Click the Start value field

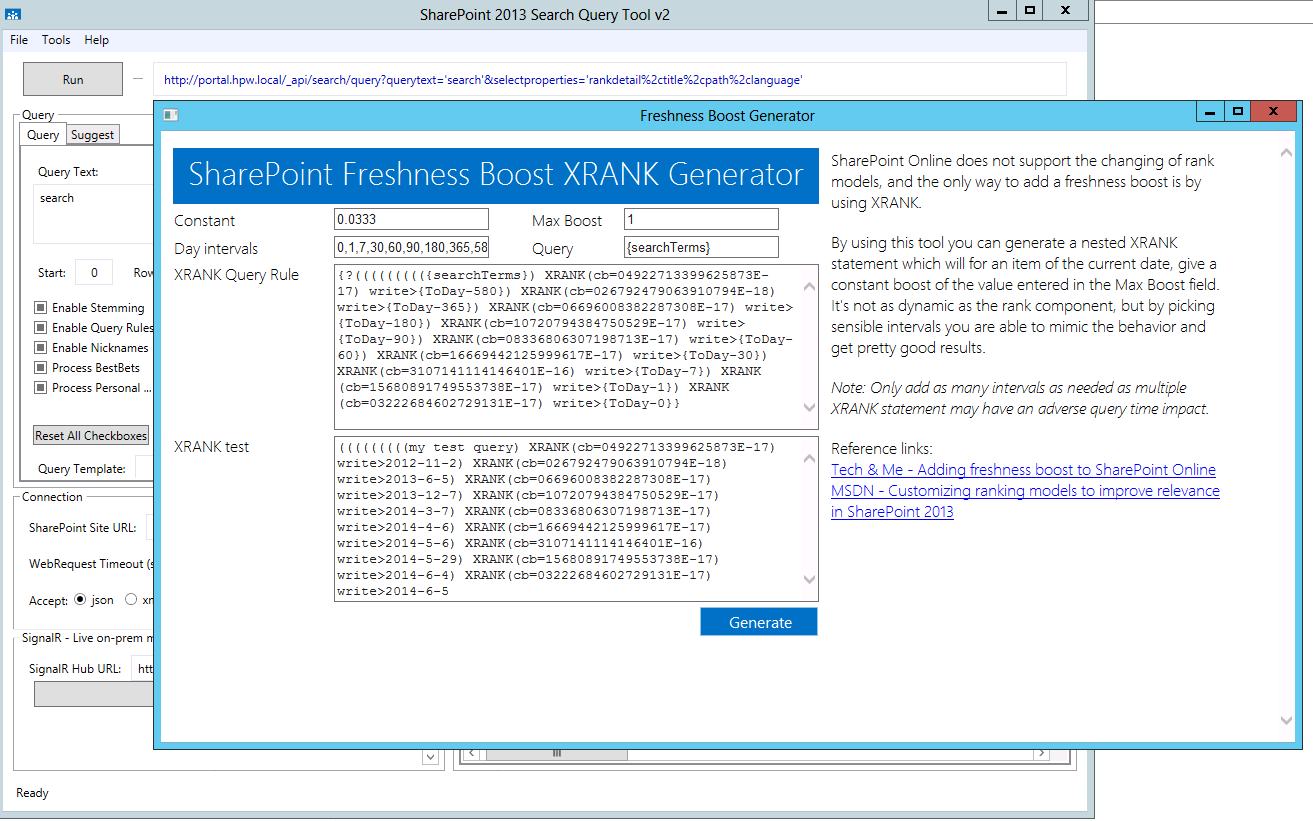click(x=94, y=273)
